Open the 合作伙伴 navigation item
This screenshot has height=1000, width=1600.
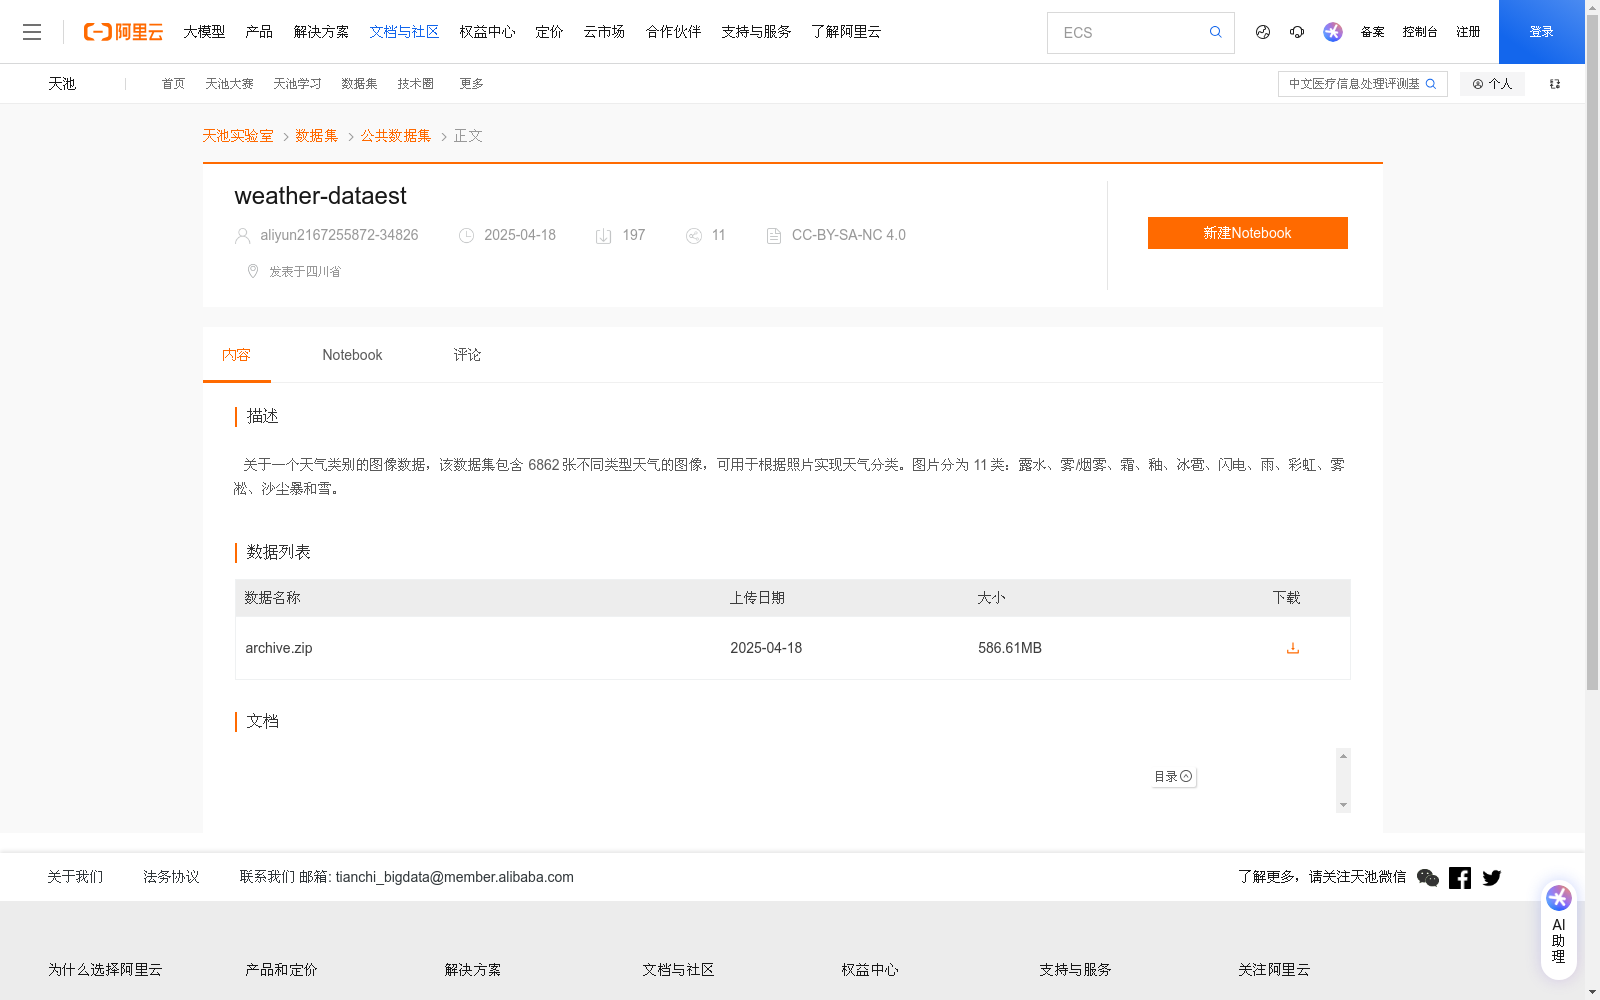pos(673,32)
